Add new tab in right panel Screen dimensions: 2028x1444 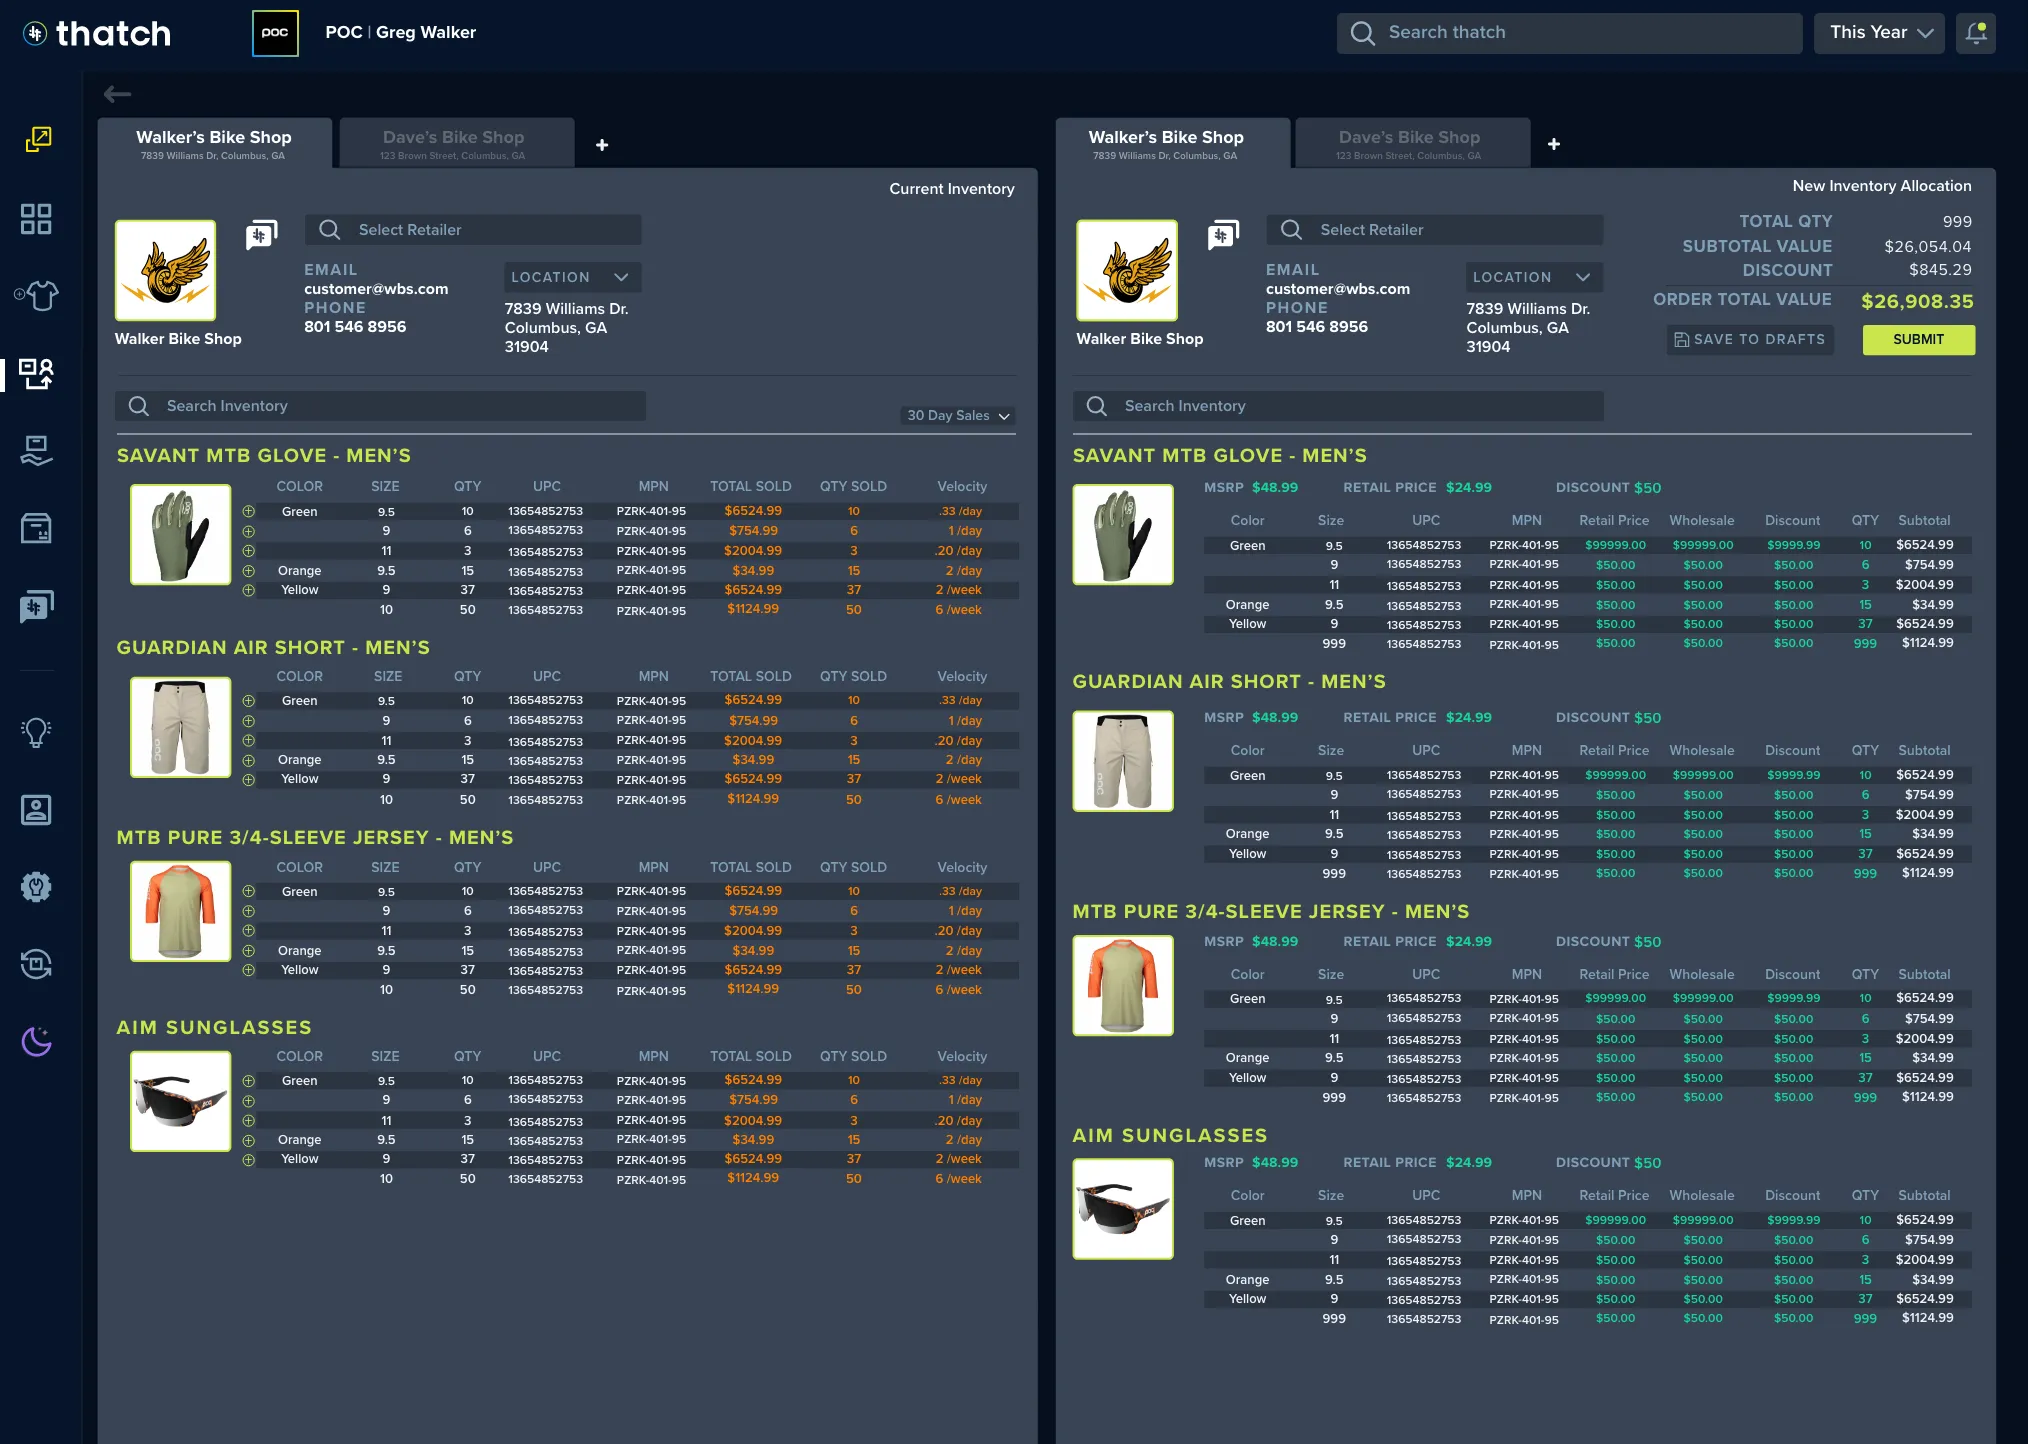(x=1553, y=144)
